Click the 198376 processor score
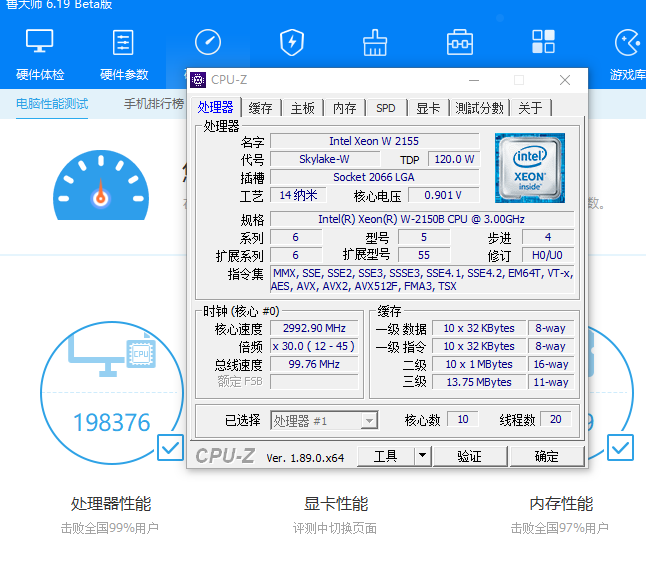 pos(112,423)
